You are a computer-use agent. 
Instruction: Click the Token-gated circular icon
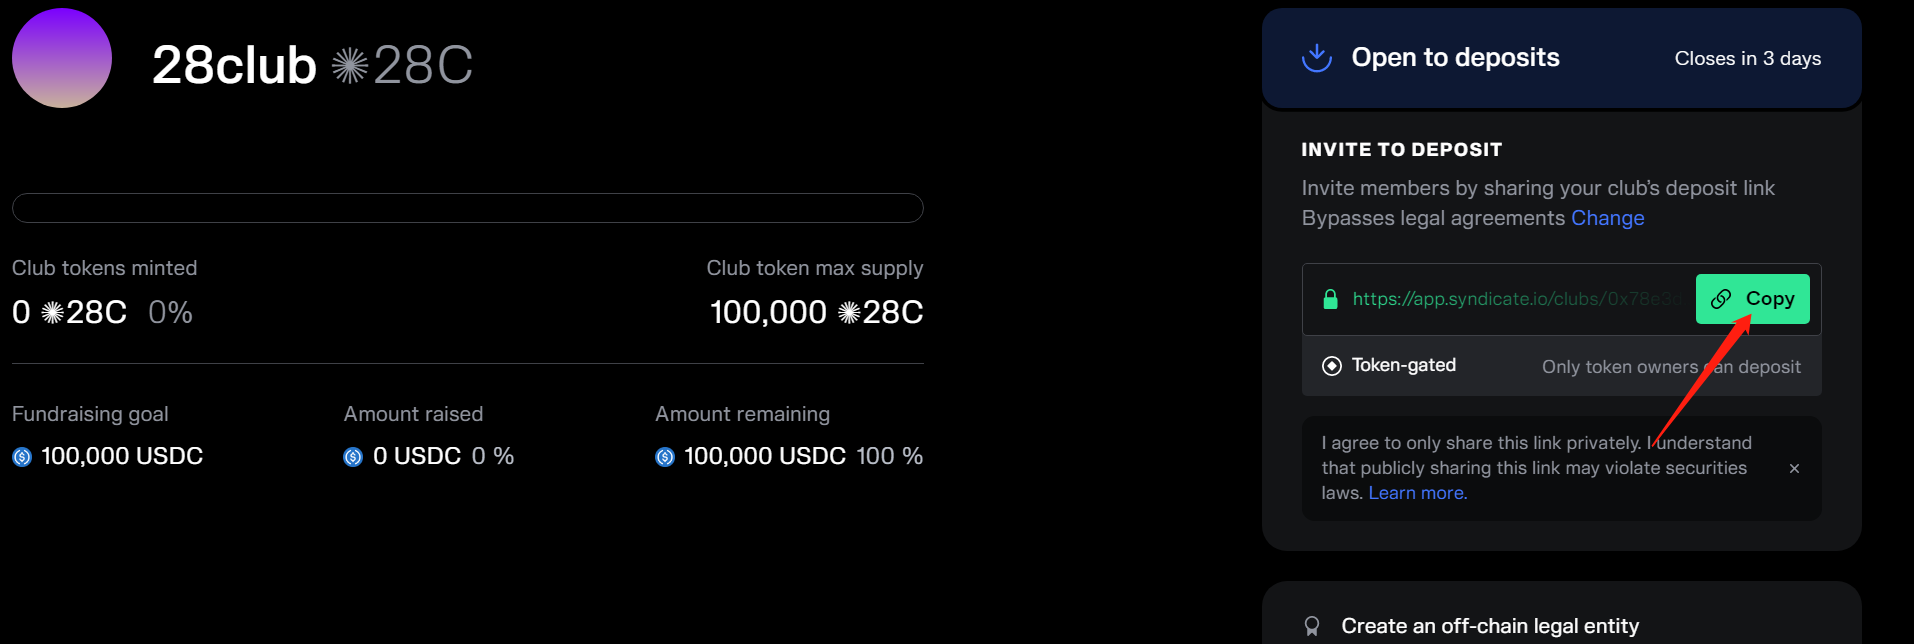(x=1332, y=366)
